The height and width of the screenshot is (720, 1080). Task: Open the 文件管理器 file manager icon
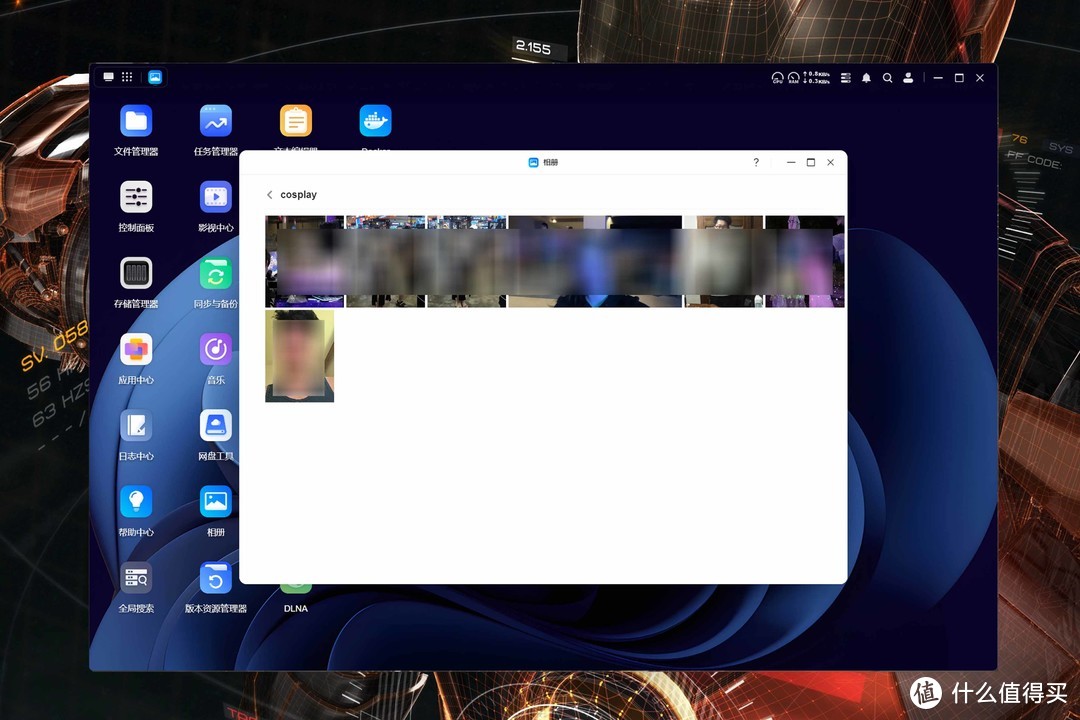coord(136,122)
